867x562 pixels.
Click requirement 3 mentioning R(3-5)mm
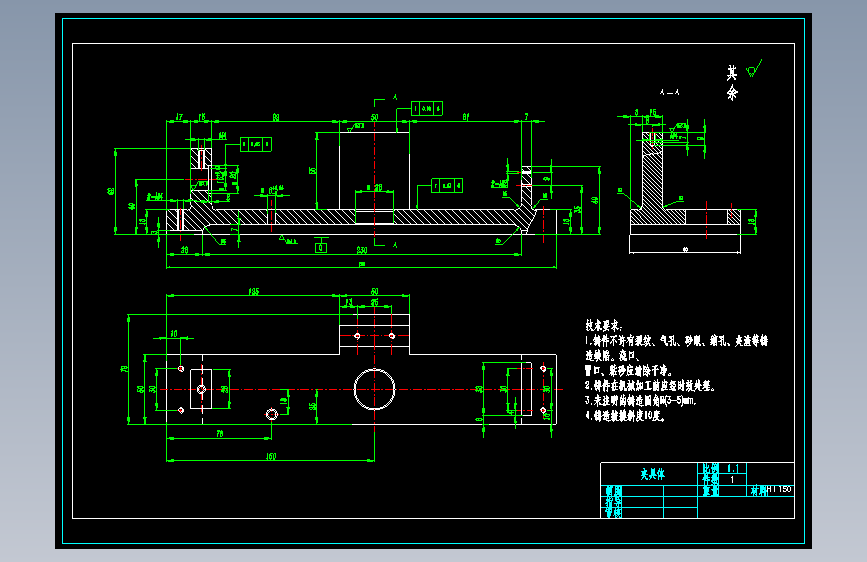tap(641, 400)
